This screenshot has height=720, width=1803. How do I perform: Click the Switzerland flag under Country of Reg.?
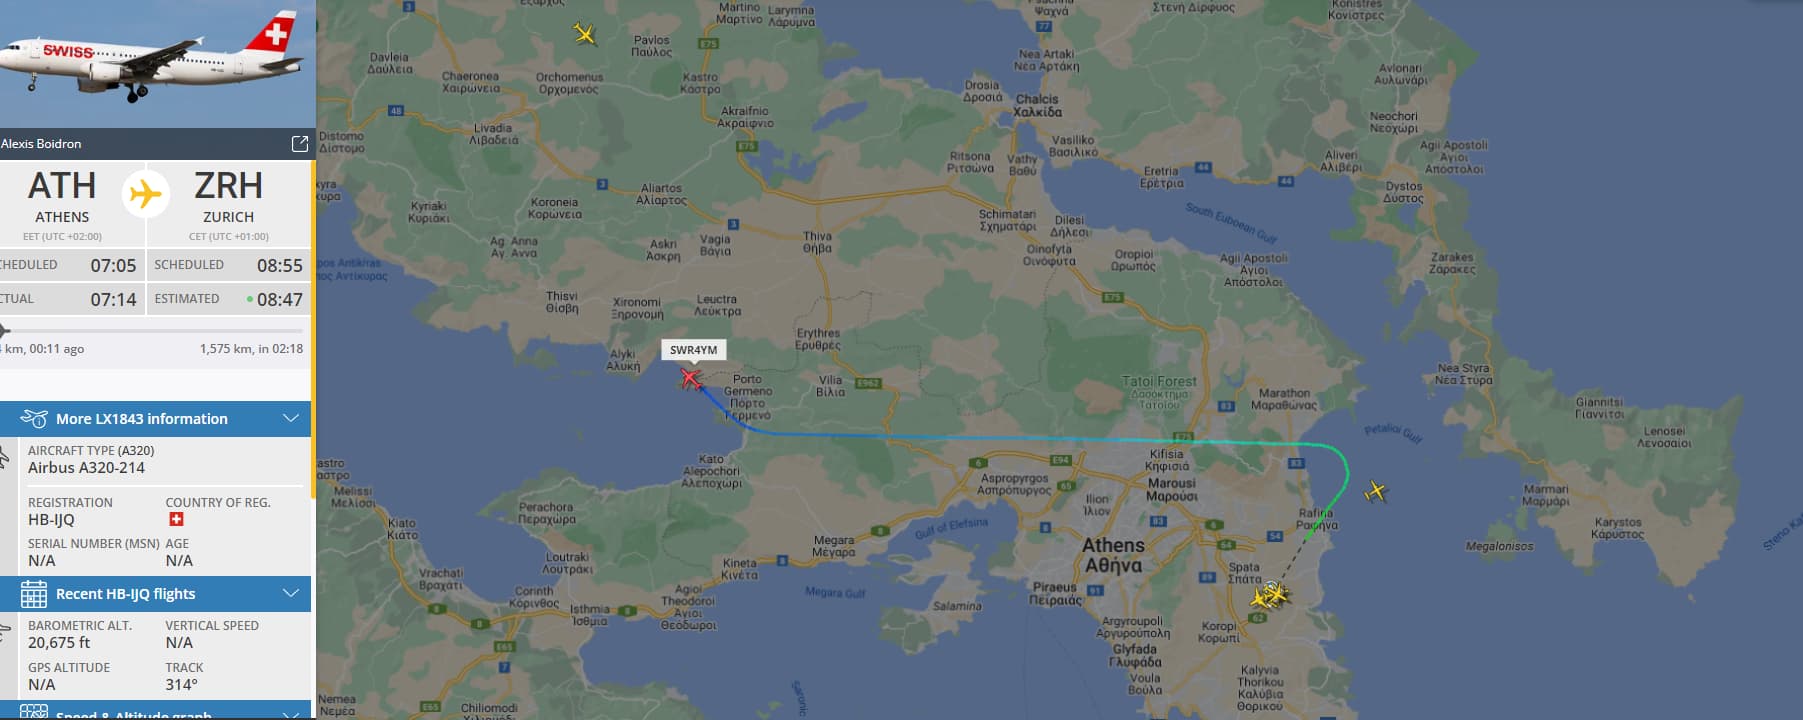coord(177,519)
